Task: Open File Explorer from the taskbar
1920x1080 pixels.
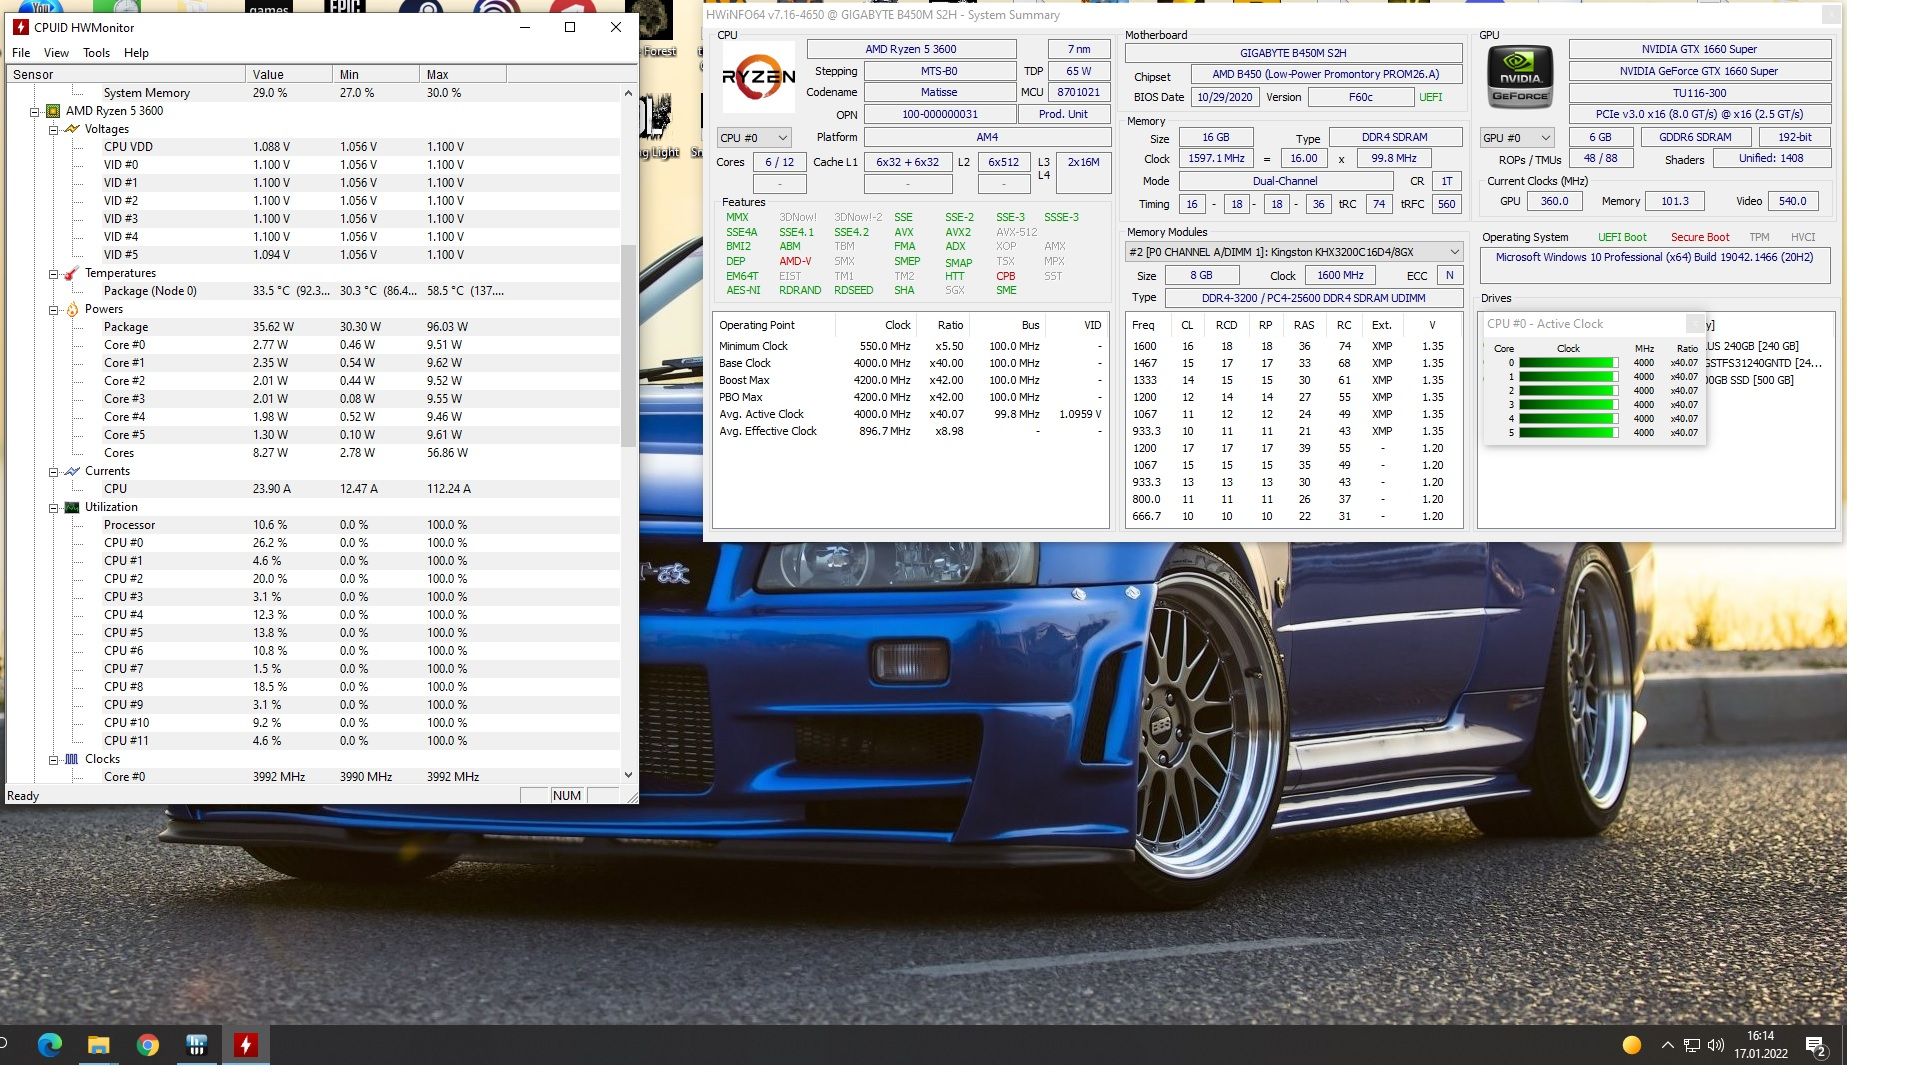Action: click(x=98, y=1046)
